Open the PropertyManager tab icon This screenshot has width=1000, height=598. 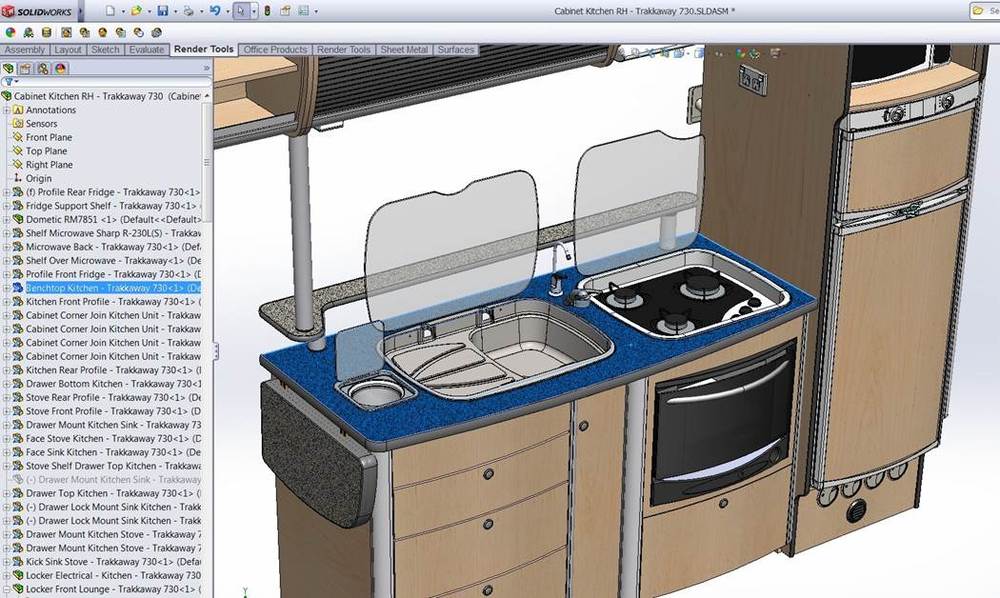click(26, 68)
